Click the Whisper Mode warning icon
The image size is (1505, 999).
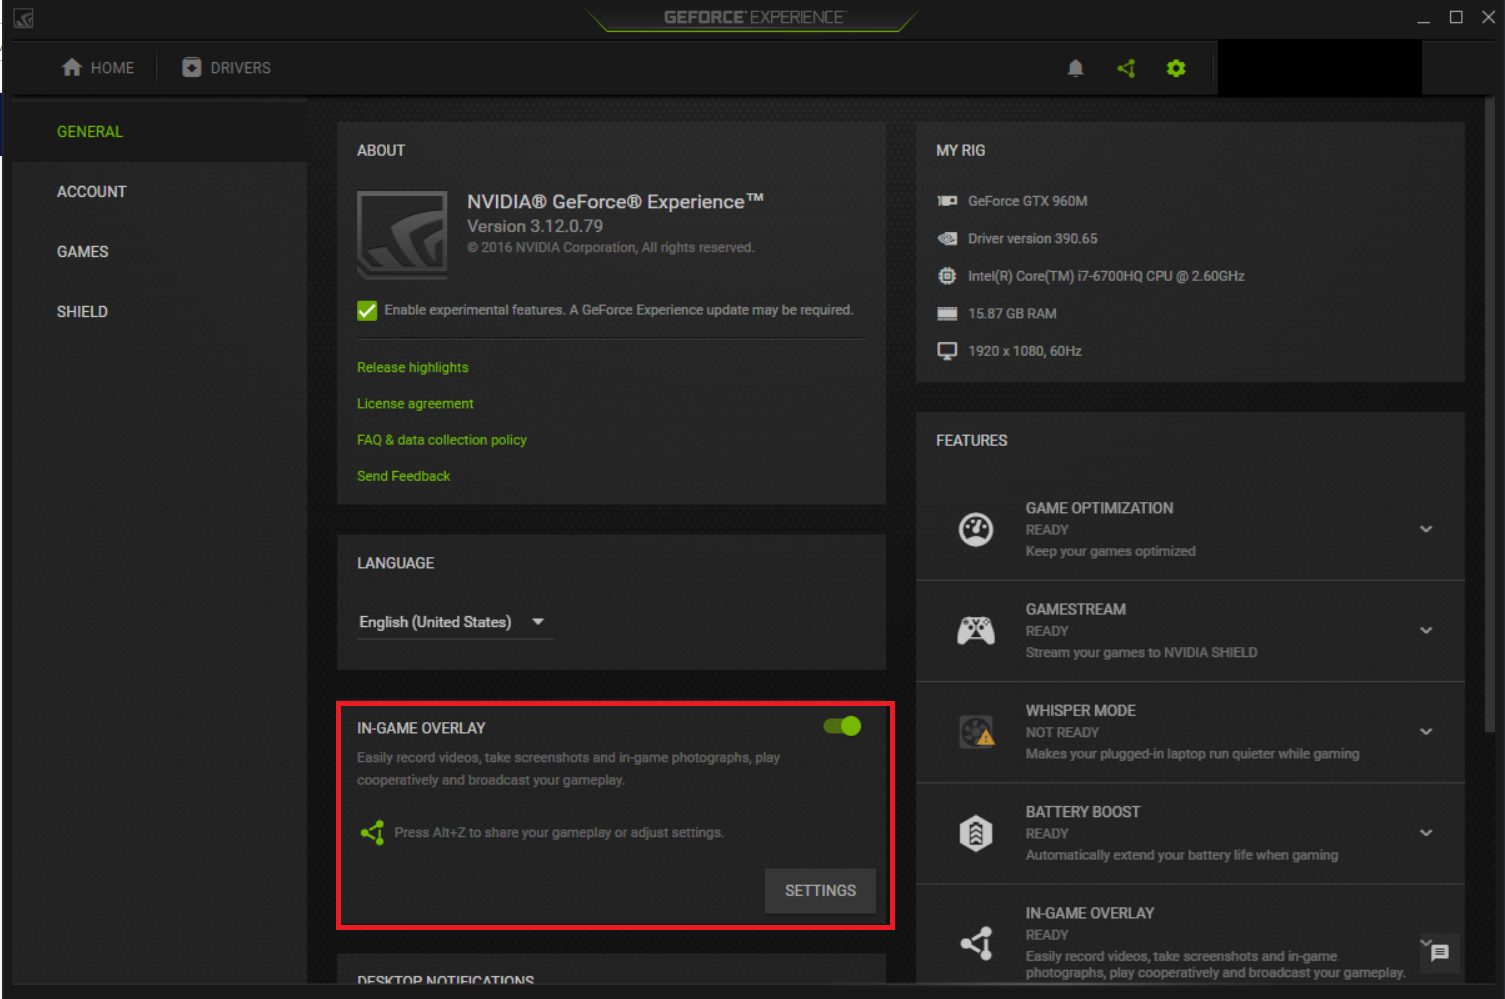[977, 732]
